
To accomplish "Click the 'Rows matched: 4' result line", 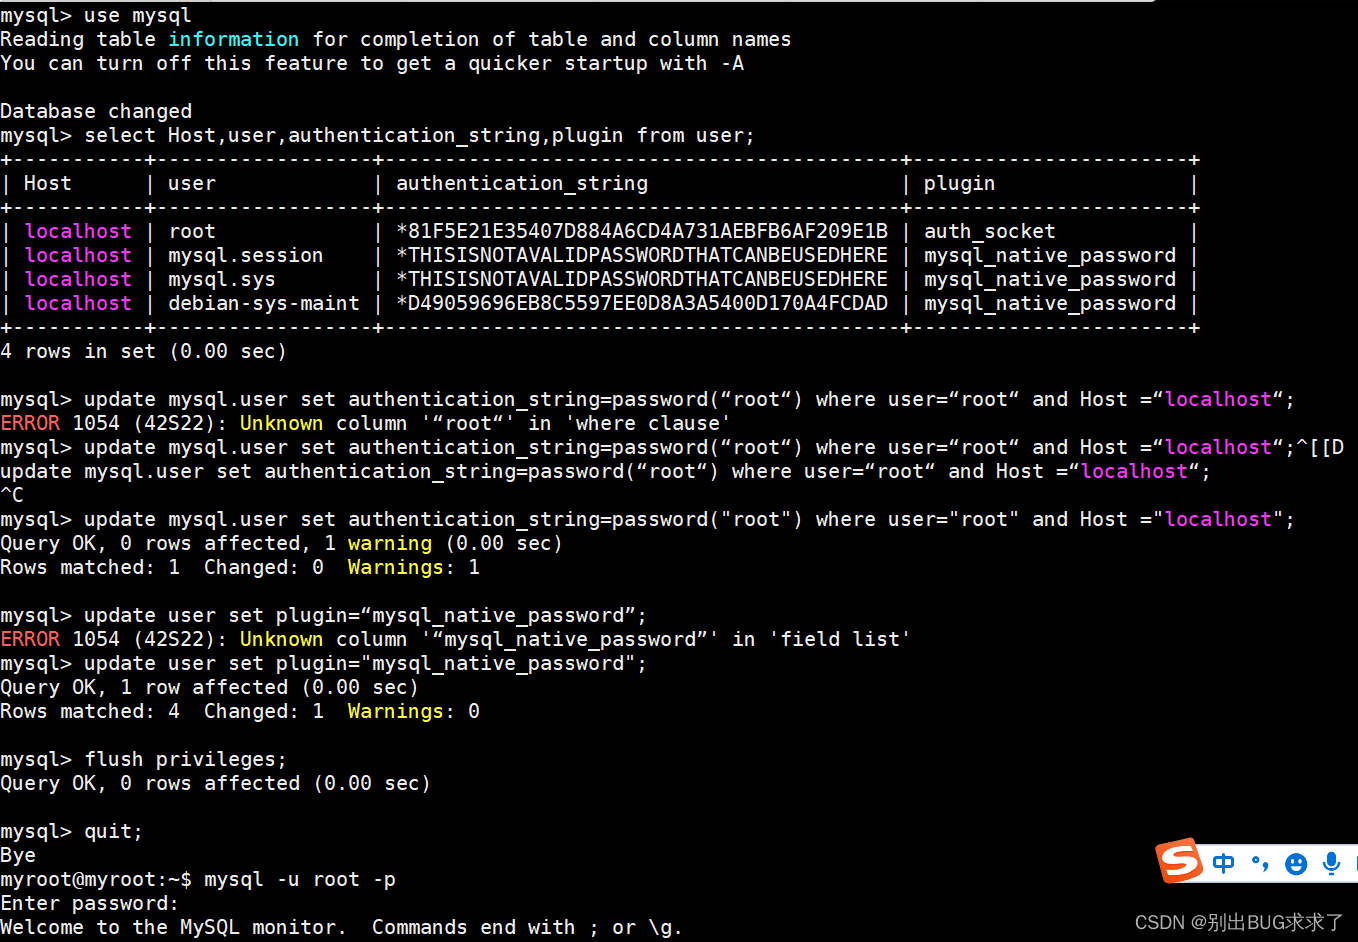I will click(240, 711).
